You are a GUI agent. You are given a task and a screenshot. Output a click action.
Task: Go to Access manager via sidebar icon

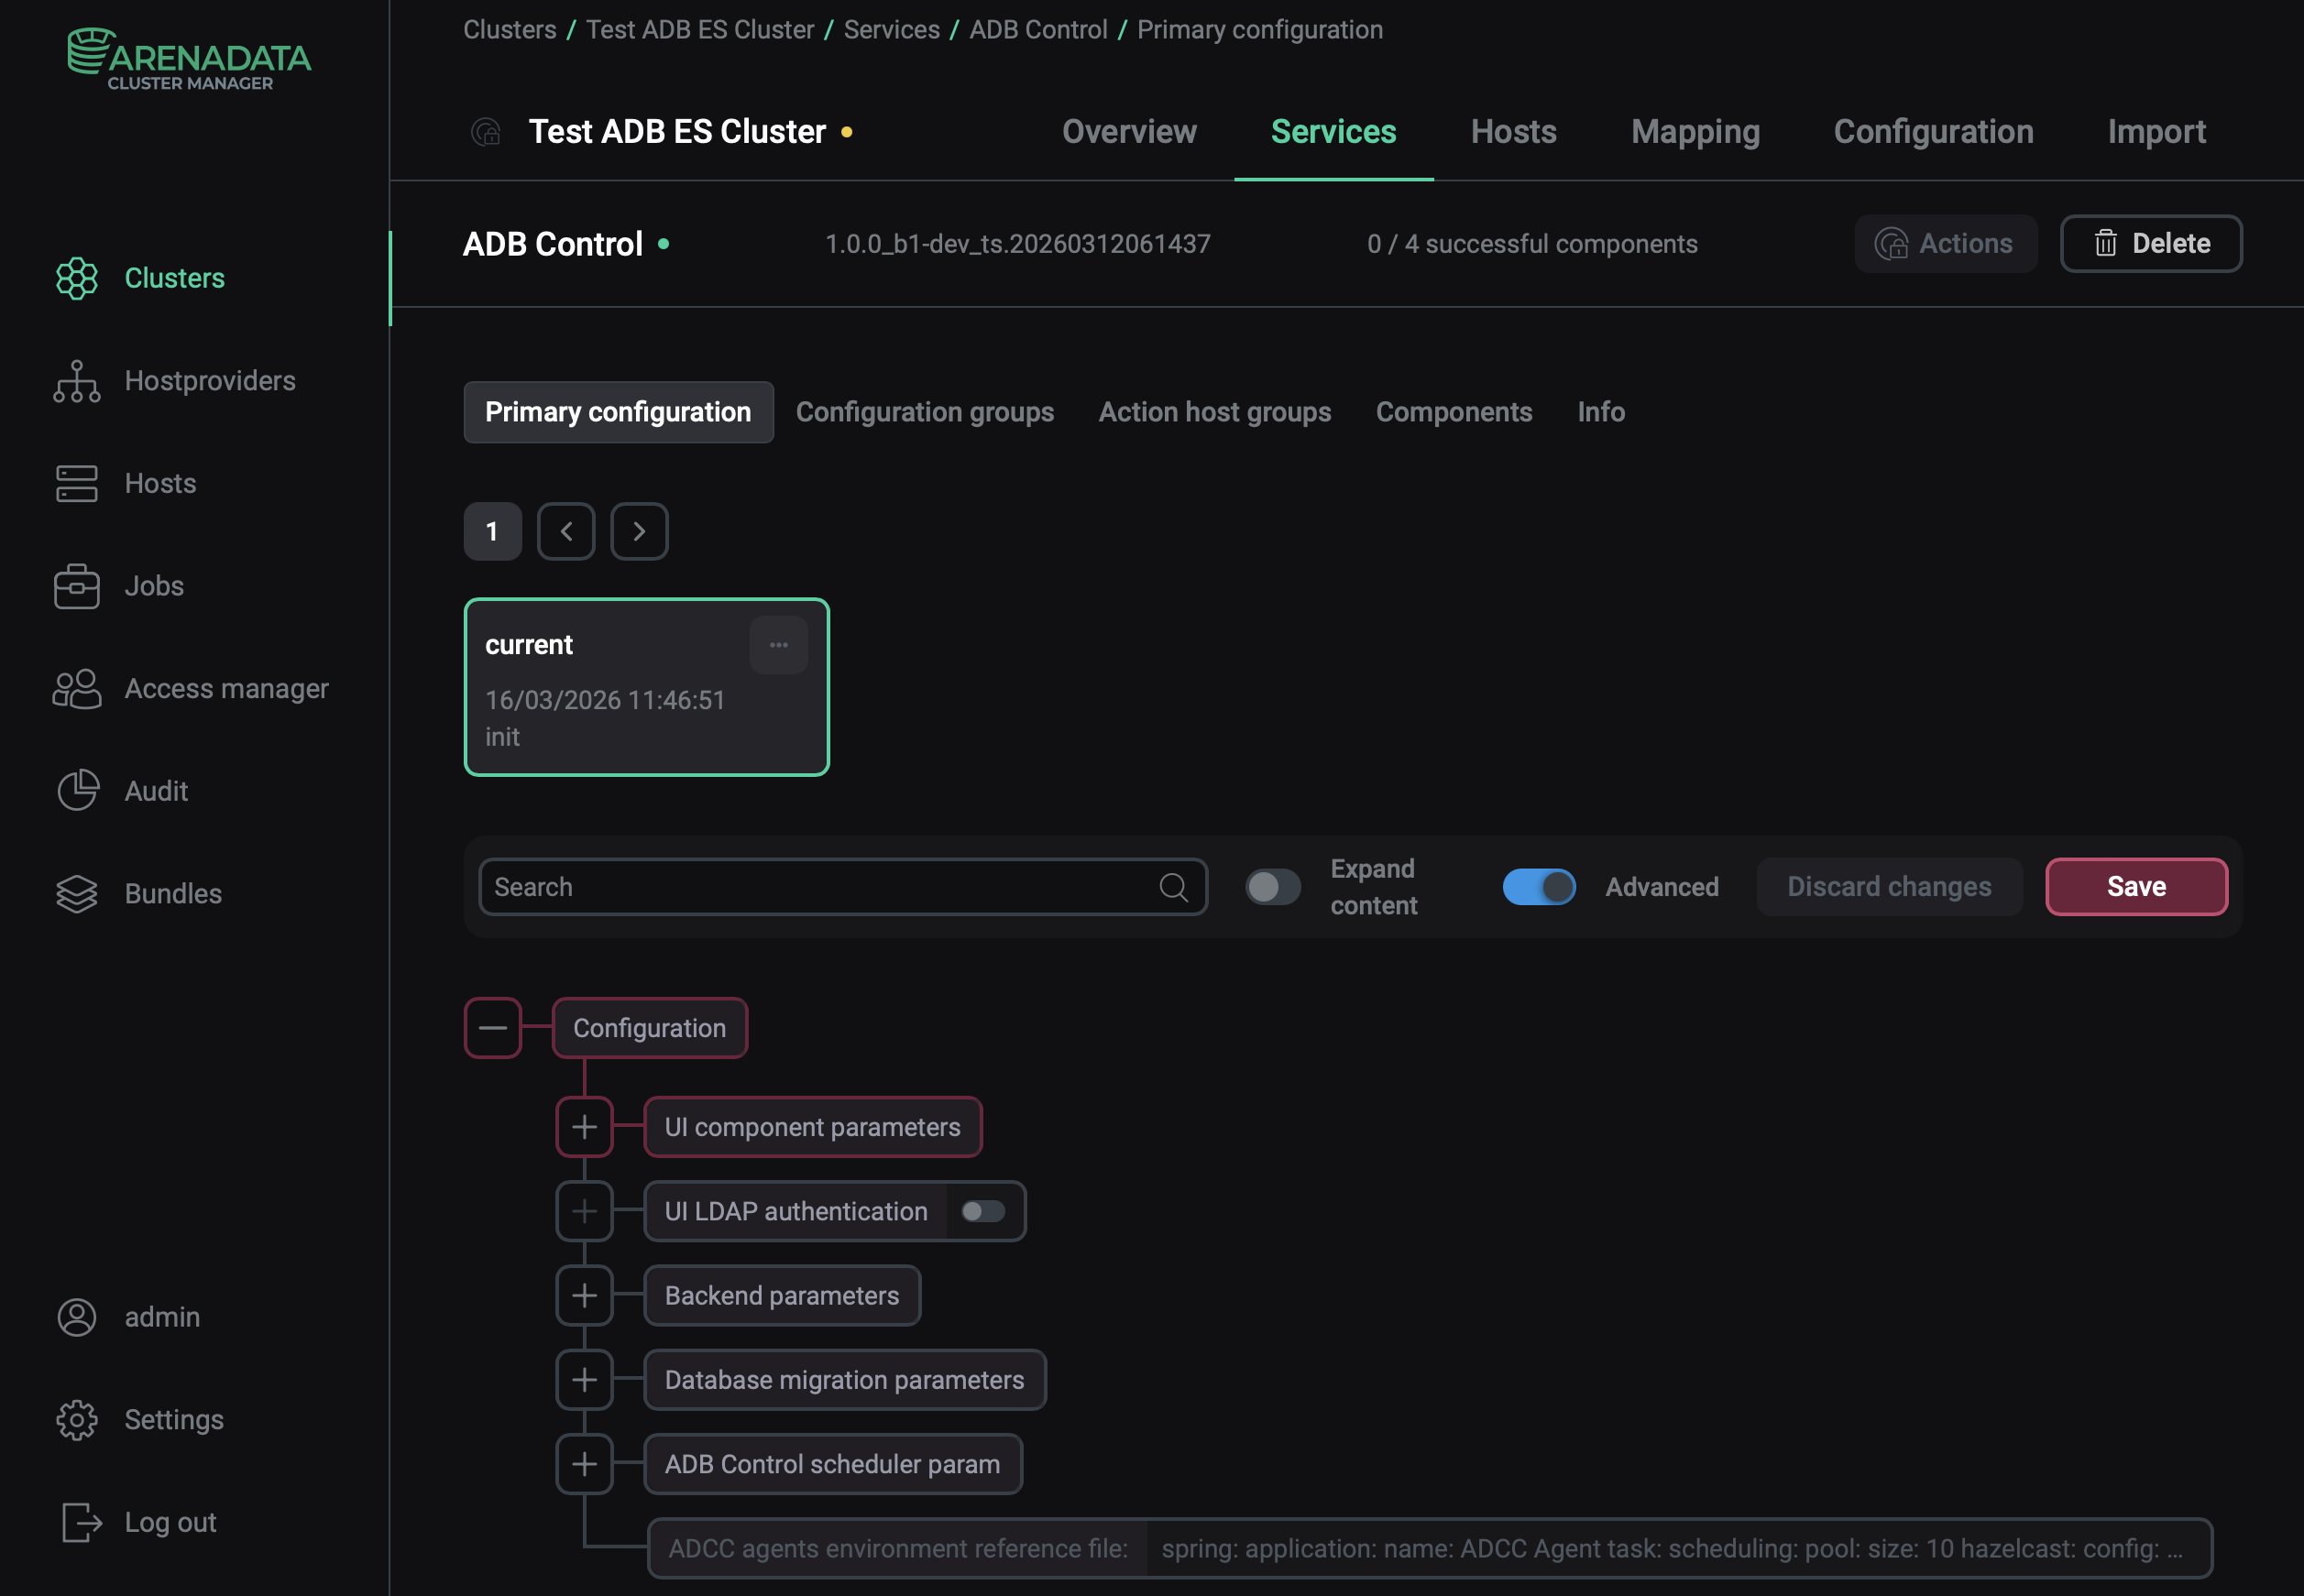tap(226, 688)
